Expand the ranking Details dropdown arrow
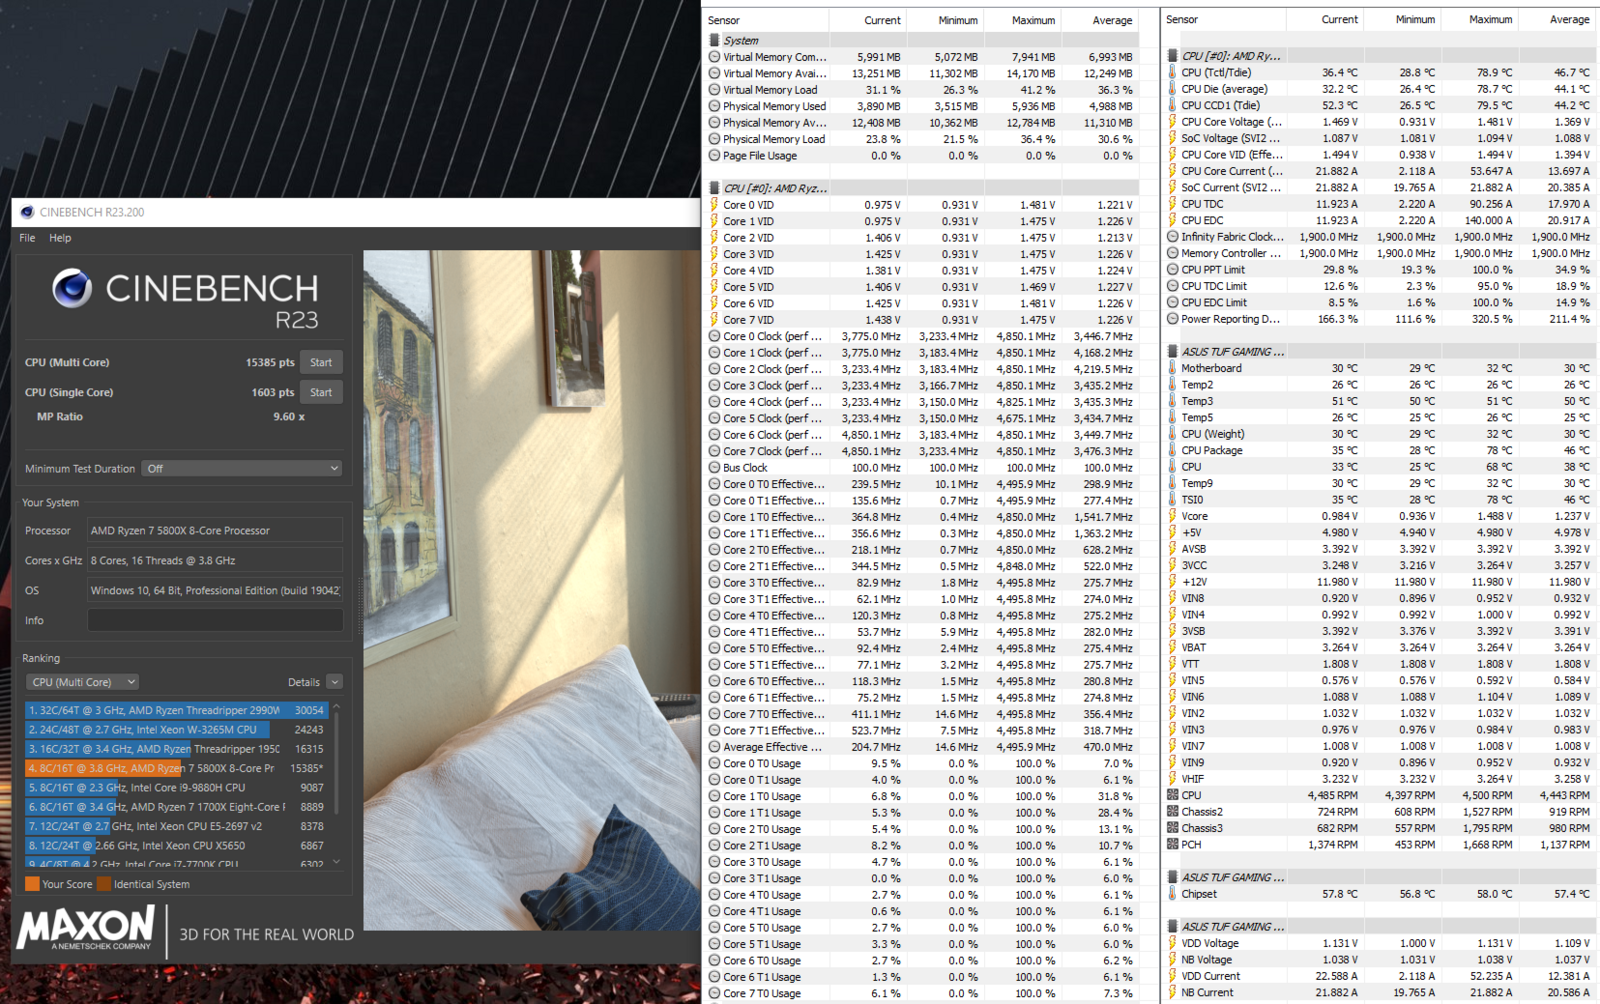Viewport: 1600px width, 1004px height. (335, 682)
